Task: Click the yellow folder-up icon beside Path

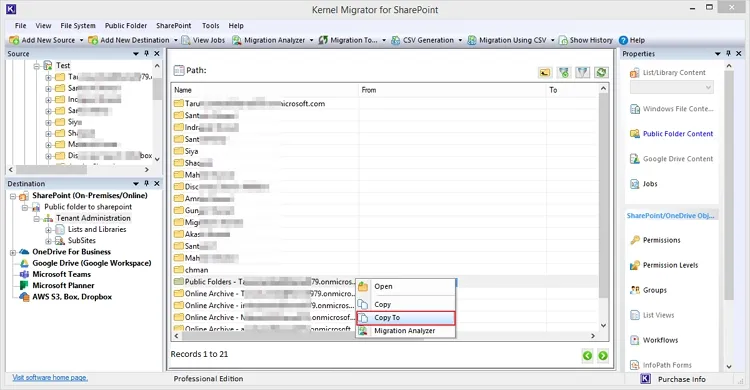Action: 545,72
